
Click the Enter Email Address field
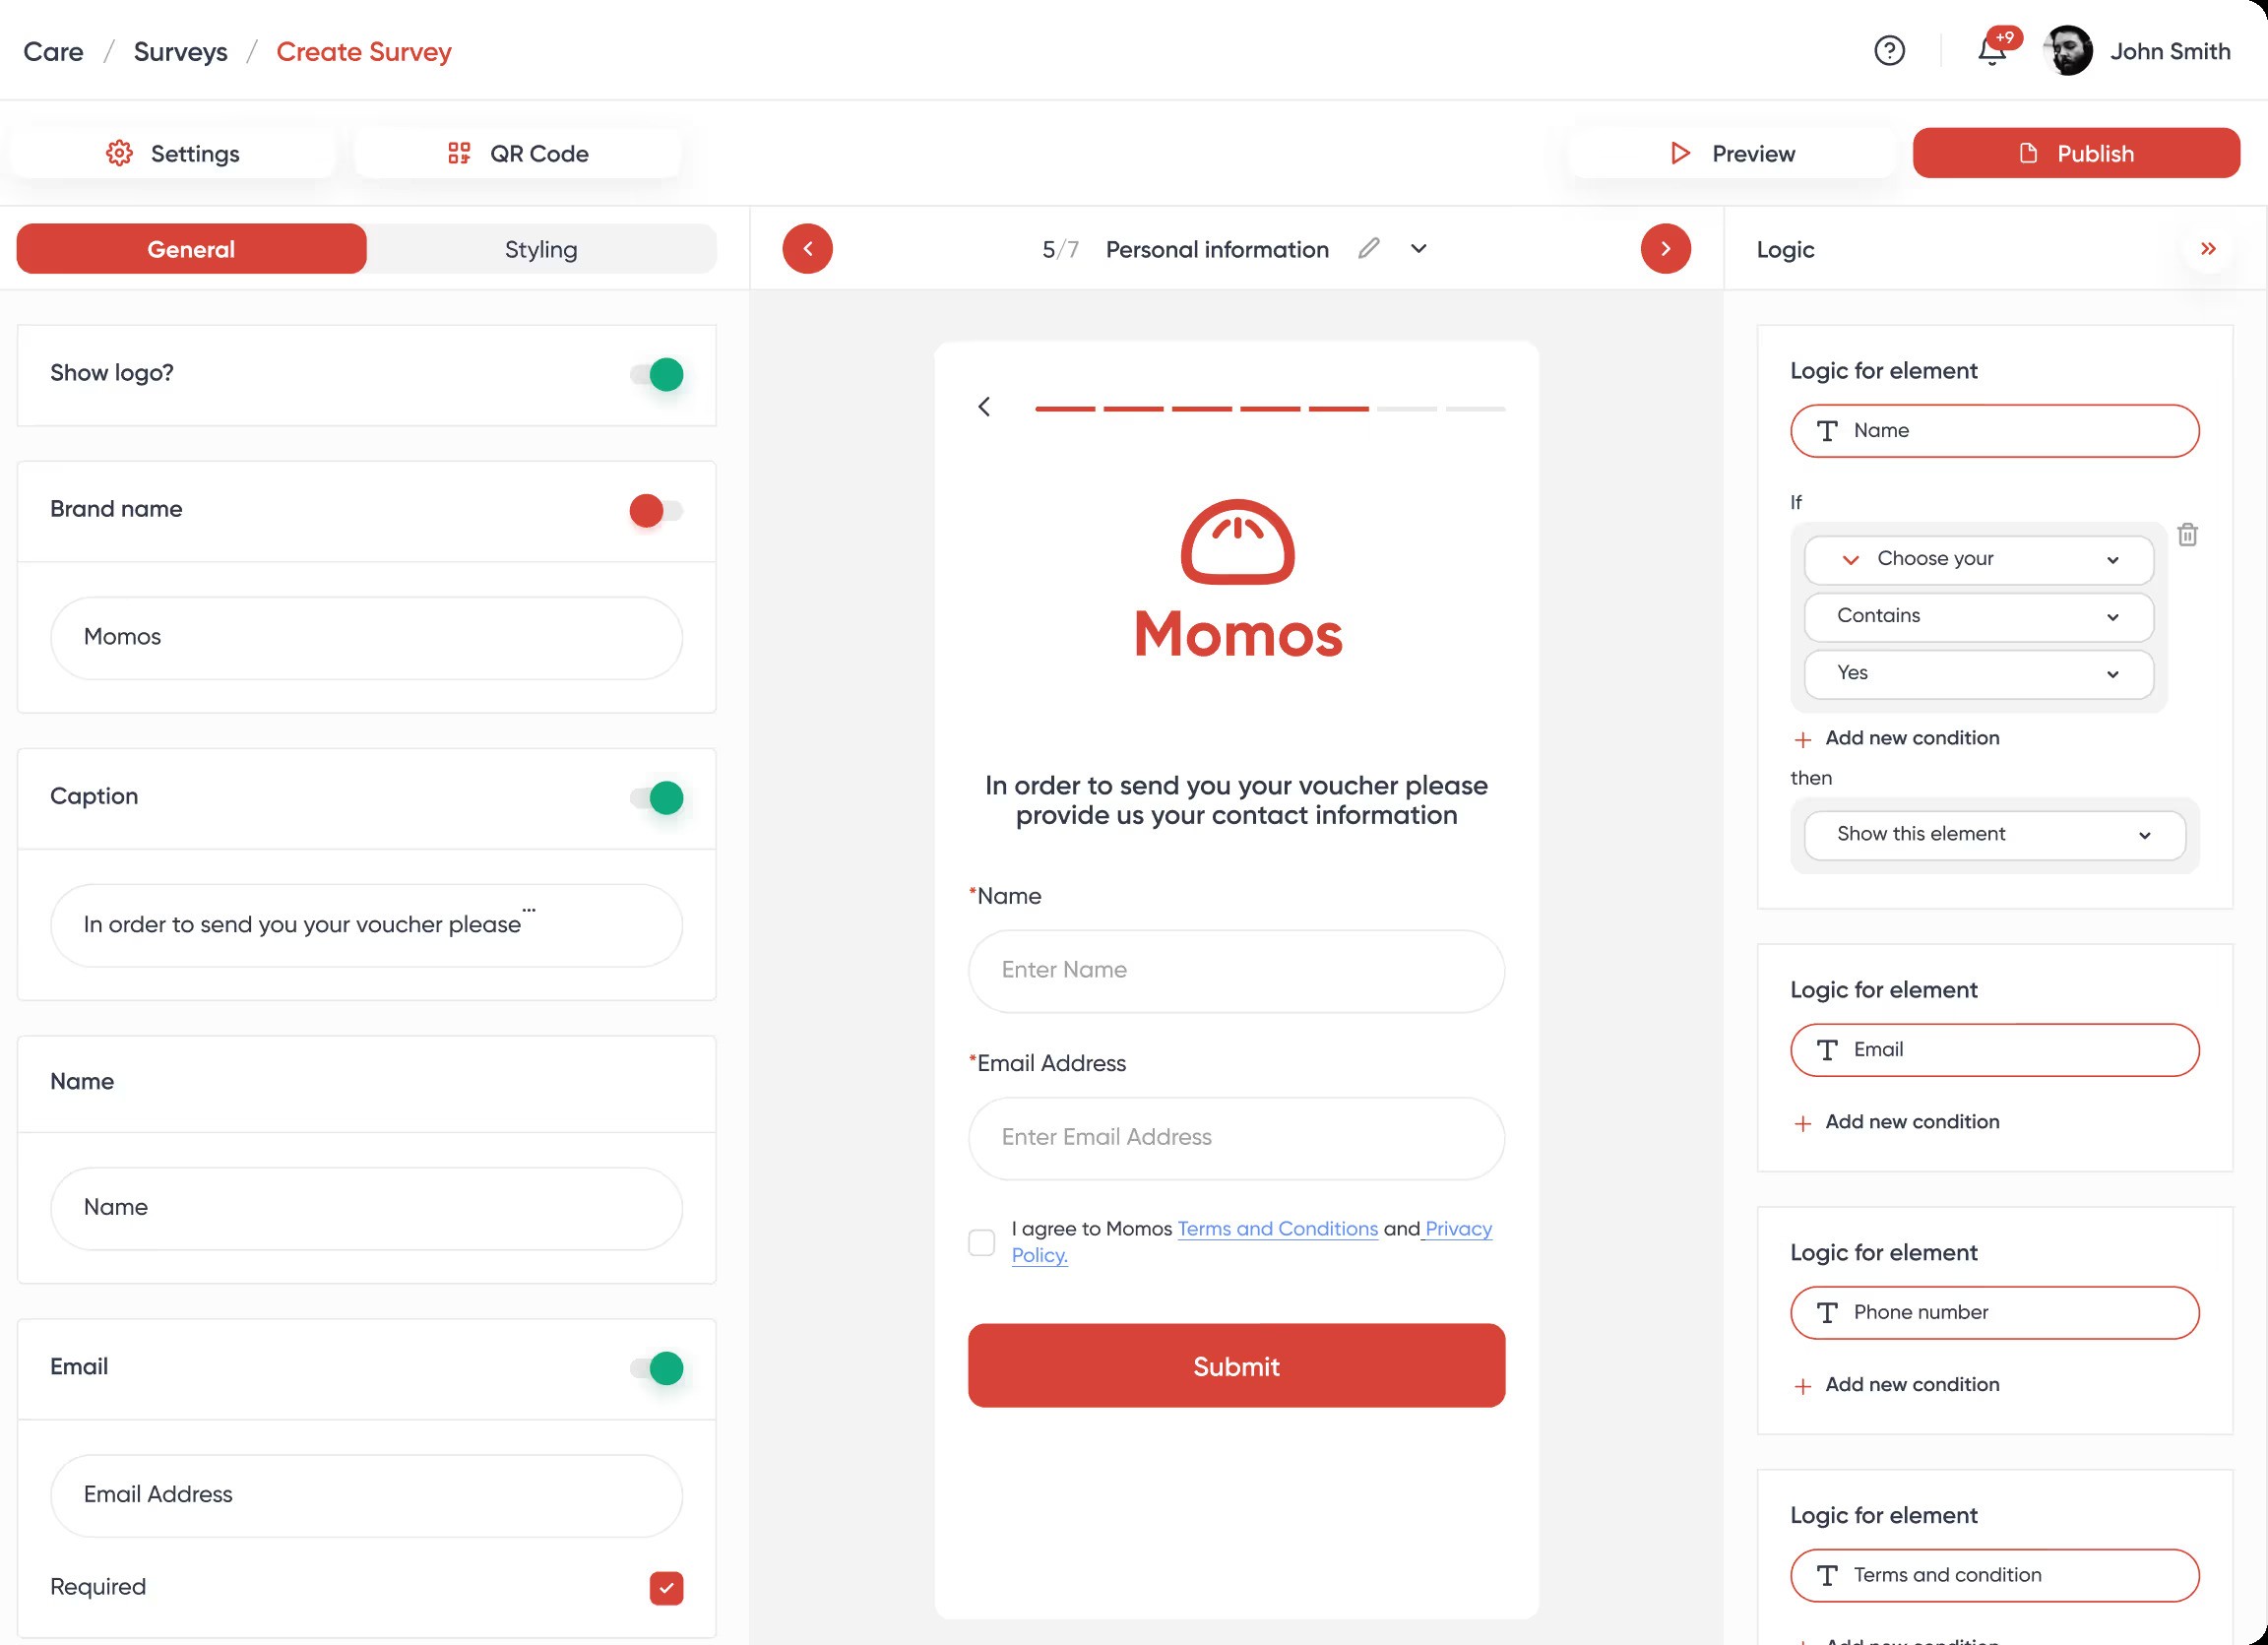1235,1138
